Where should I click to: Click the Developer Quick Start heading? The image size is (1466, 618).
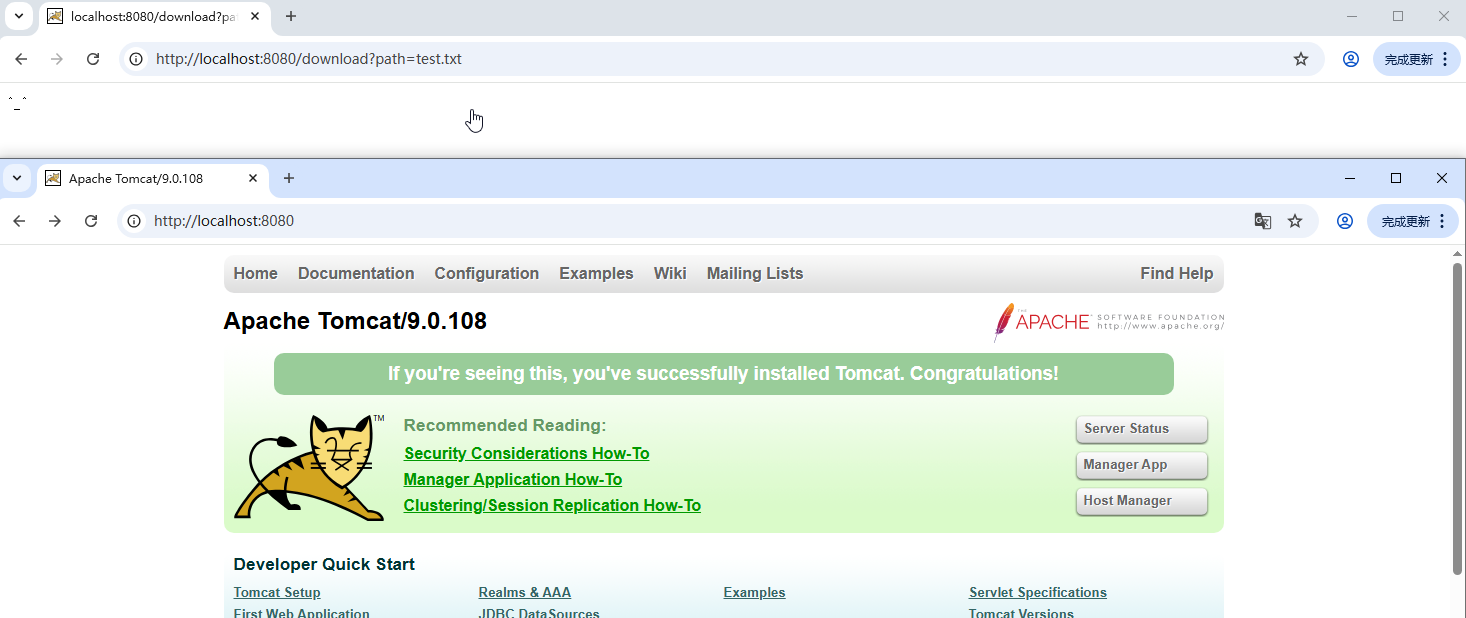[324, 564]
